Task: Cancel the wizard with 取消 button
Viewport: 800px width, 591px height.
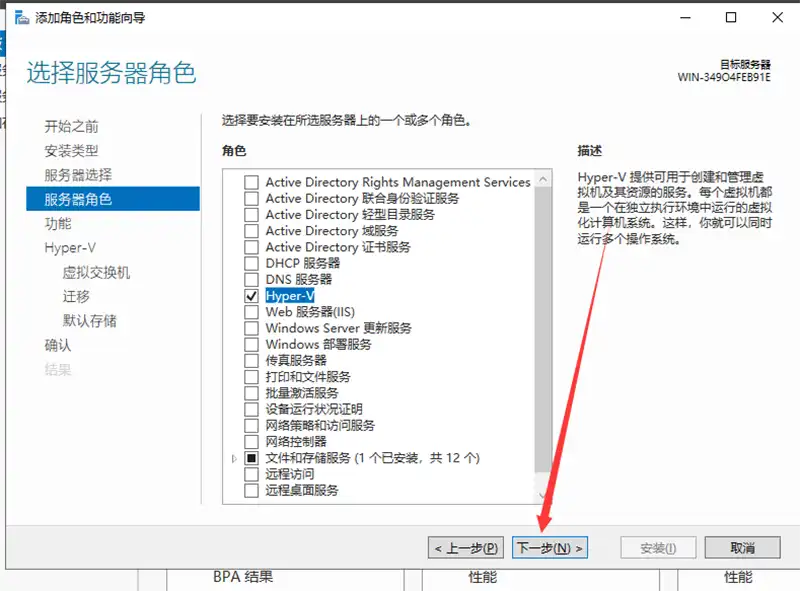Action: pos(742,548)
